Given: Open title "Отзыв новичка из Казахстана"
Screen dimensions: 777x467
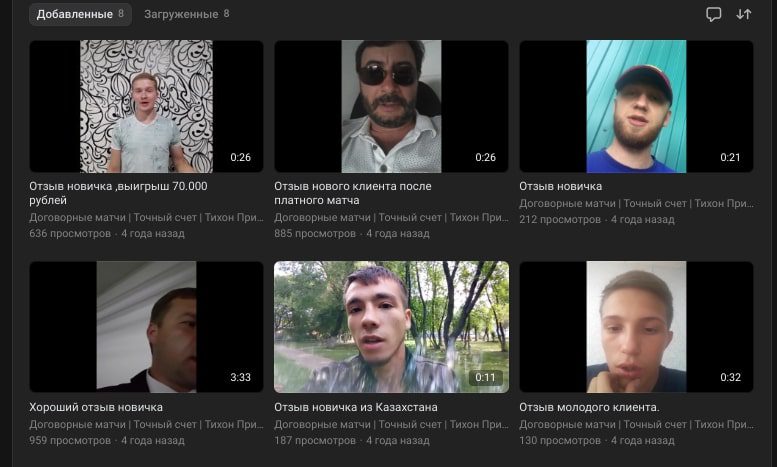Looking at the screenshot, I should point(356,408).
